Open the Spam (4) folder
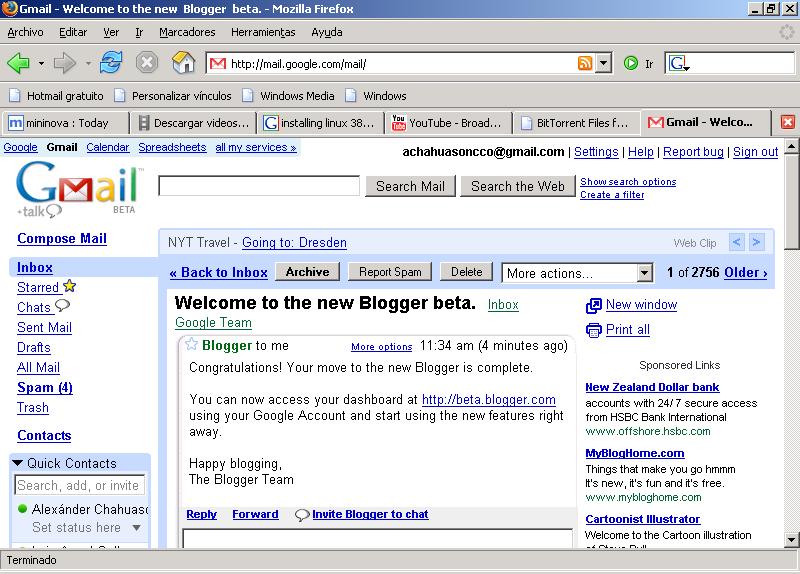 [45, 388]
